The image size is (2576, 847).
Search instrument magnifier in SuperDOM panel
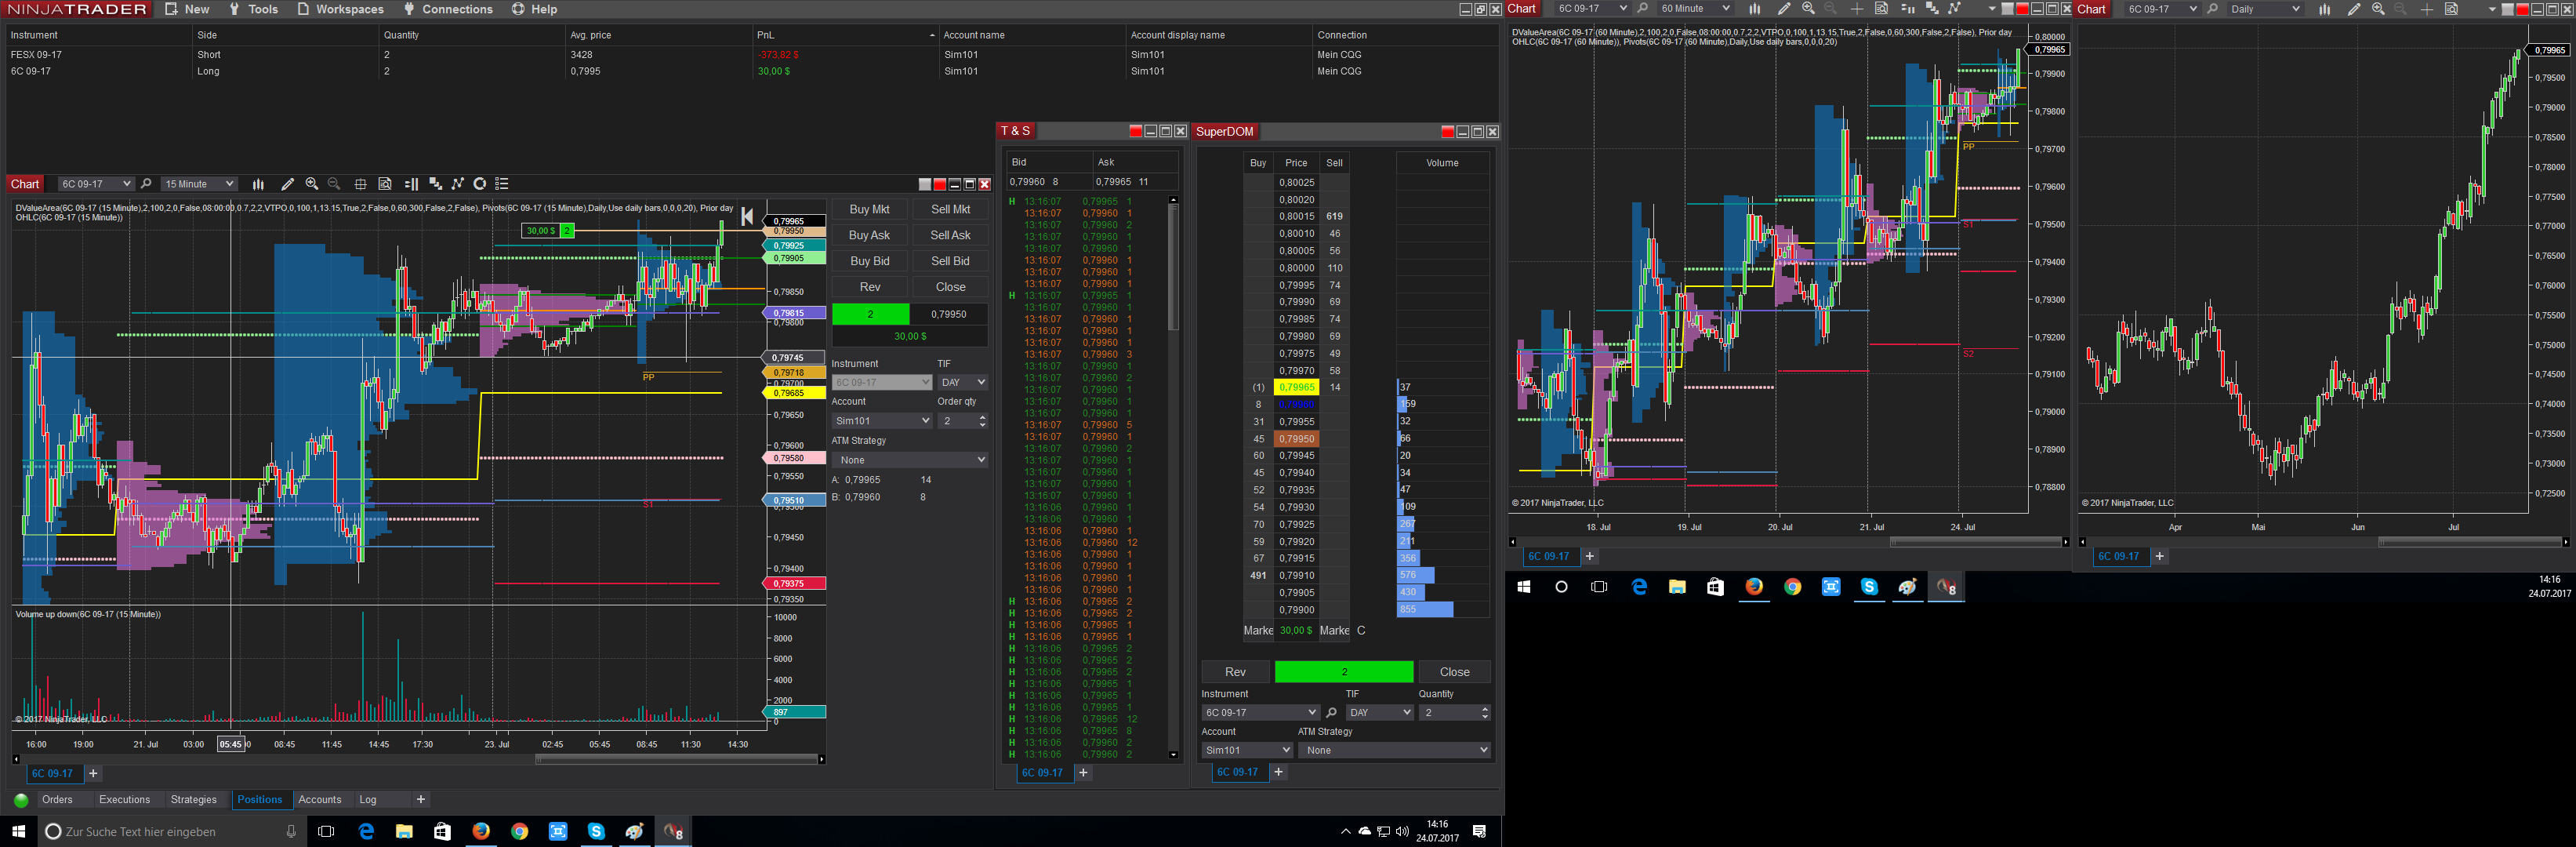pos(1331,713)
